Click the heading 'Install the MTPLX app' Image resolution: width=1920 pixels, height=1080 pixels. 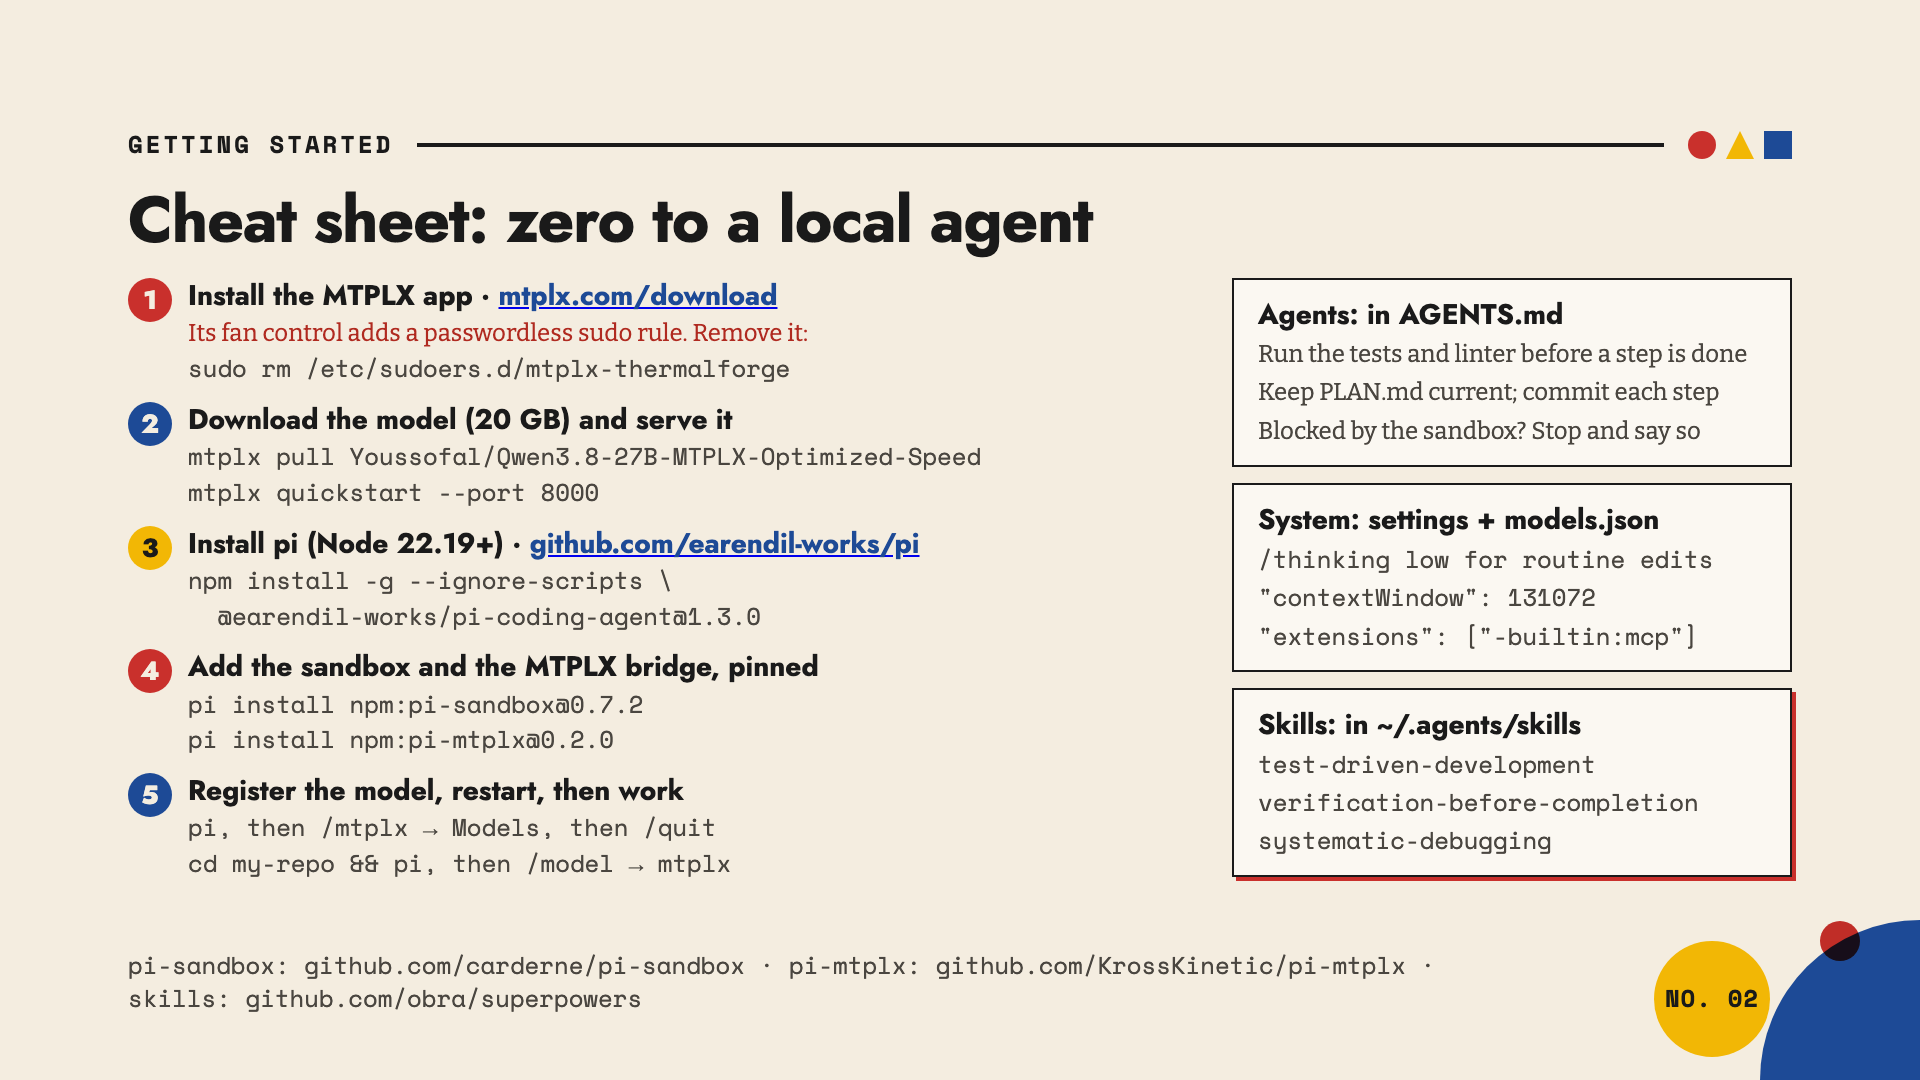330,296
